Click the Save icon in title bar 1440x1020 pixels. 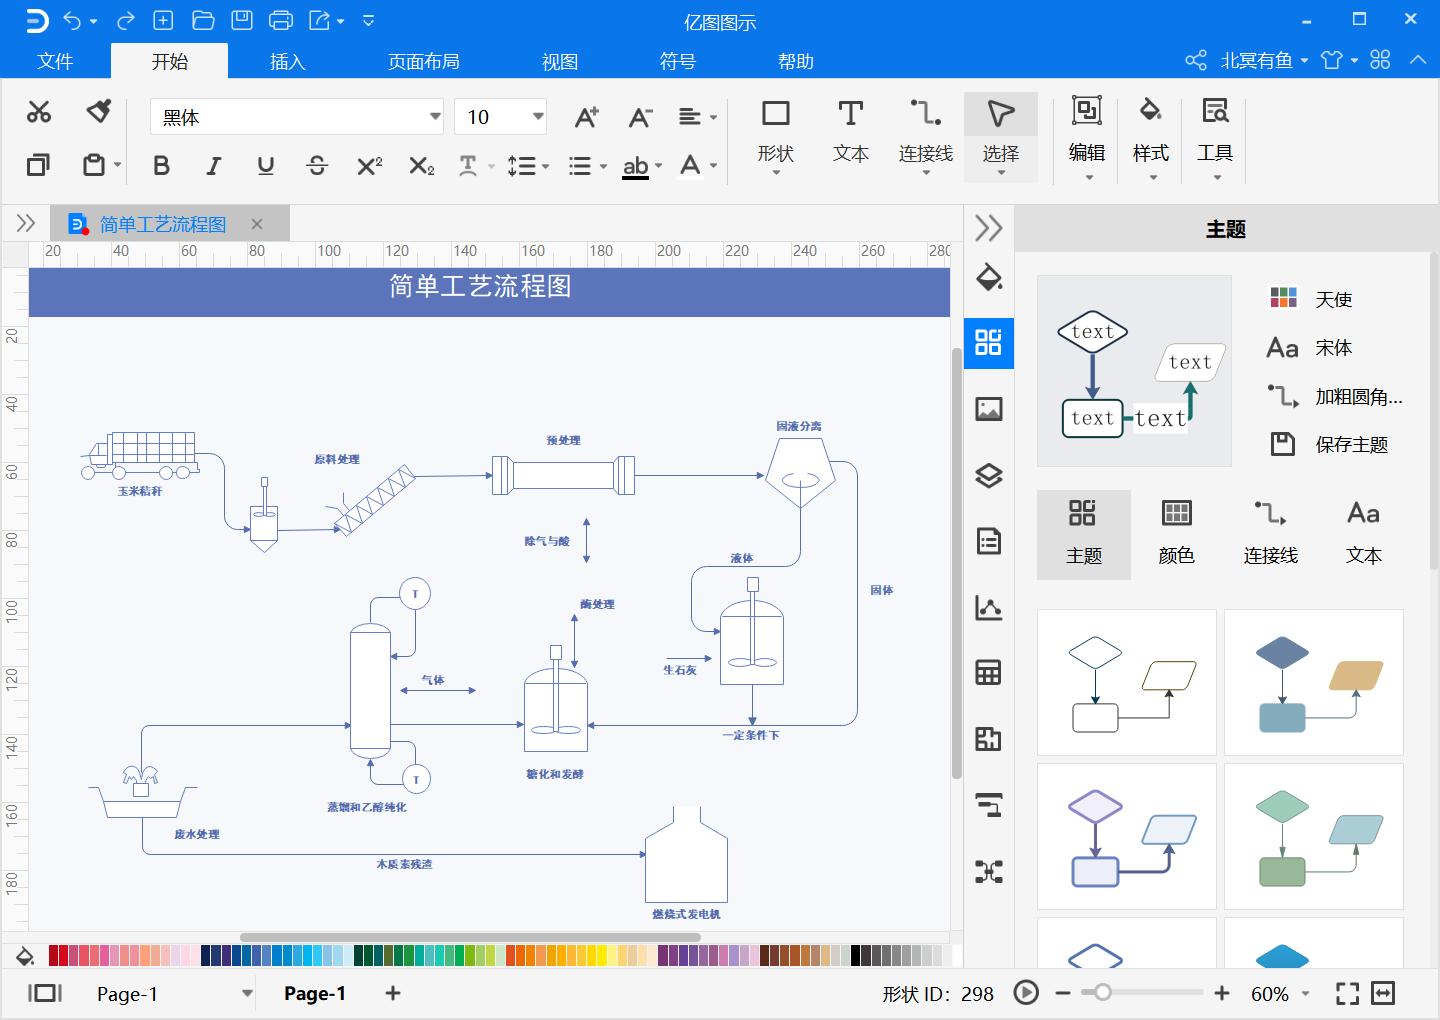(242, 20)
